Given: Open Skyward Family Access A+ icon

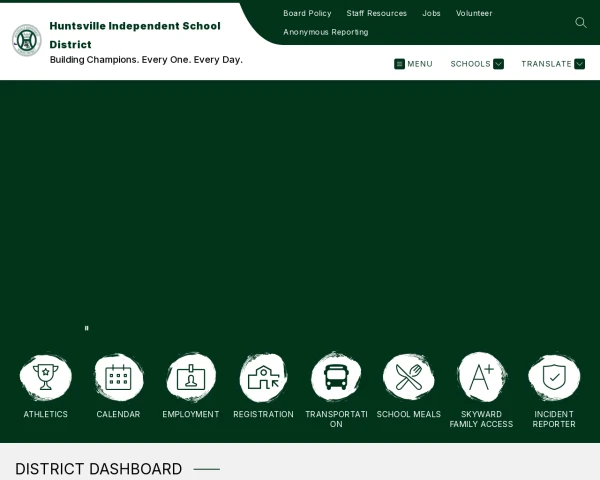Looking at the screenshot, I should click(x=481, y=377).
